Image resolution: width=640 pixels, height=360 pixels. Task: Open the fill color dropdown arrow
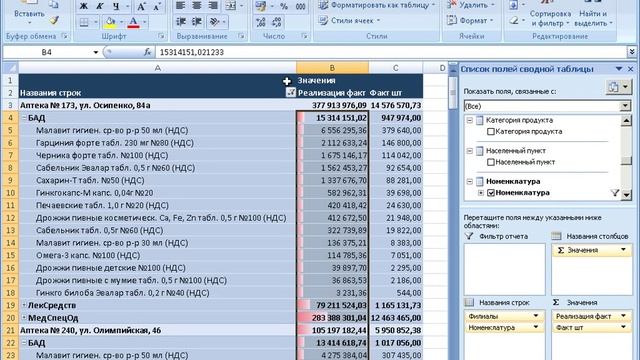coord(121,22)
